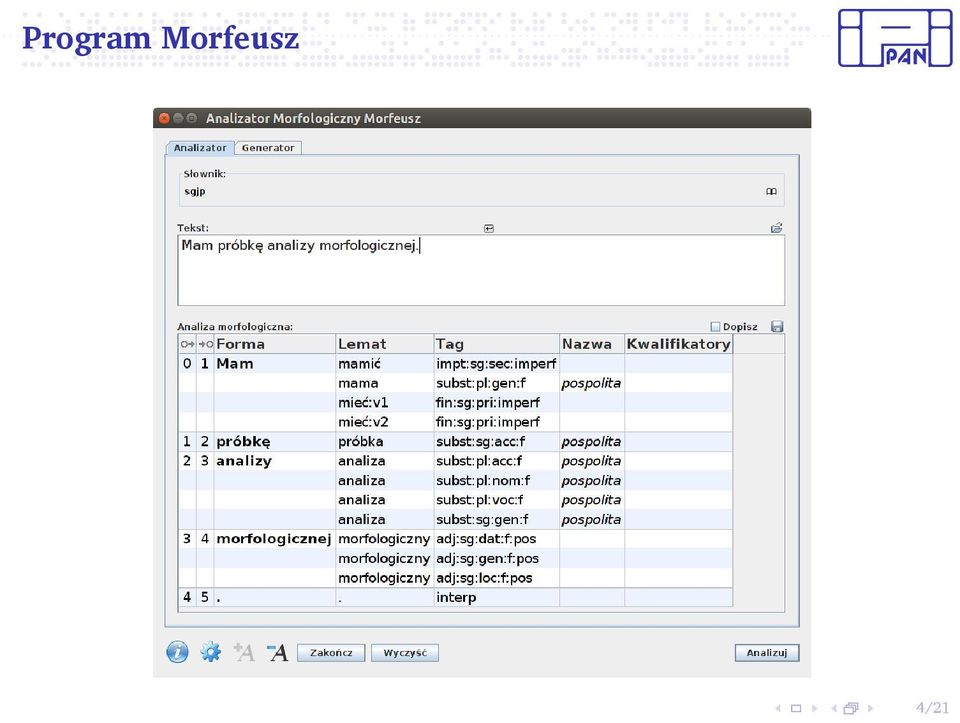Enable the Dopisz checkbox
This screenshot has height=723, width=960.
click(x=715, y=327)
